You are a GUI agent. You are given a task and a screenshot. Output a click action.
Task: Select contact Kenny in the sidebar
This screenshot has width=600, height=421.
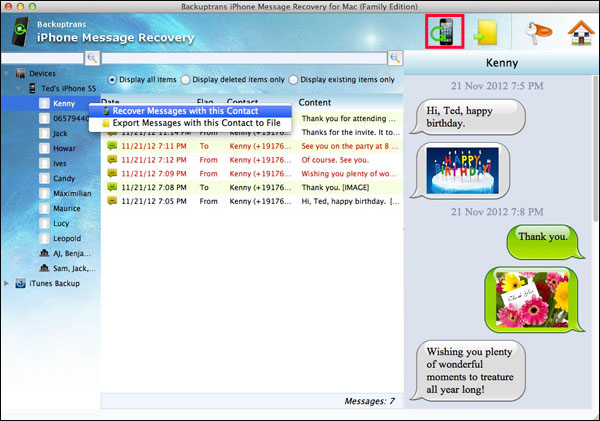coord(64,103)
